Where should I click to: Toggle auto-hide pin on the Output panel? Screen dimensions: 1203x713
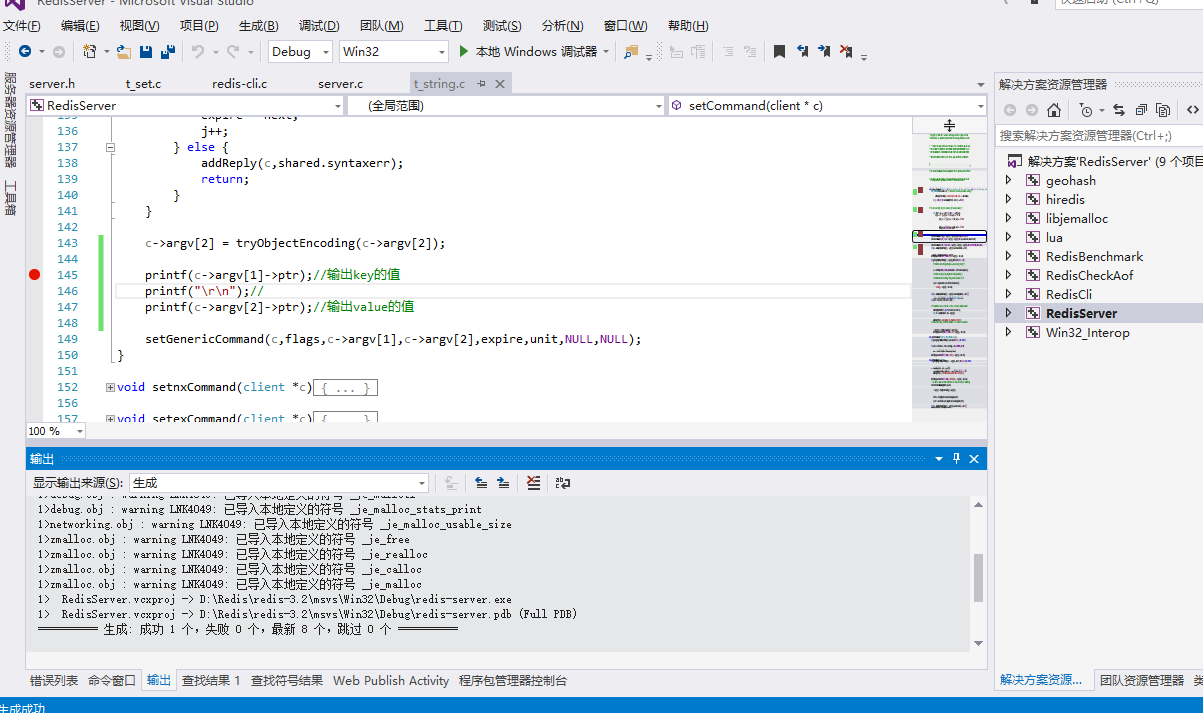click(x=956, y=458)
